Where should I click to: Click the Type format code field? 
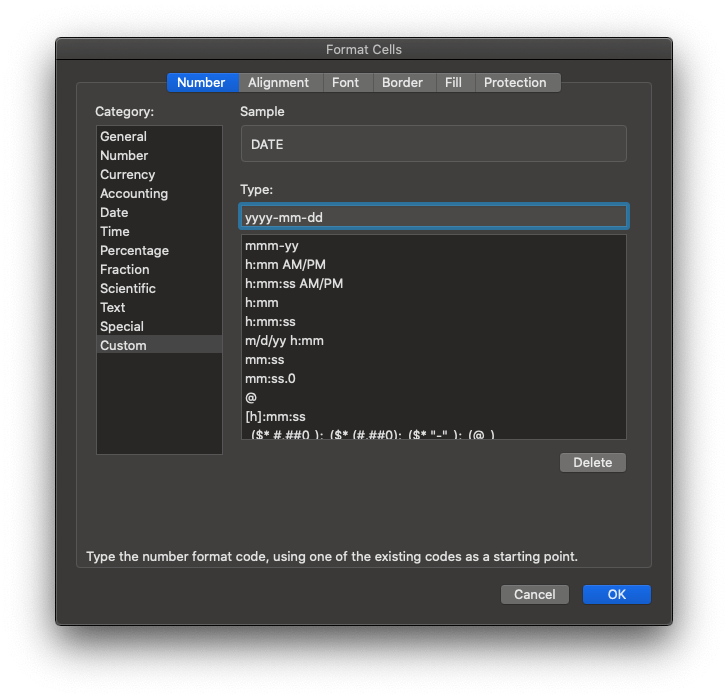point(433,217)
